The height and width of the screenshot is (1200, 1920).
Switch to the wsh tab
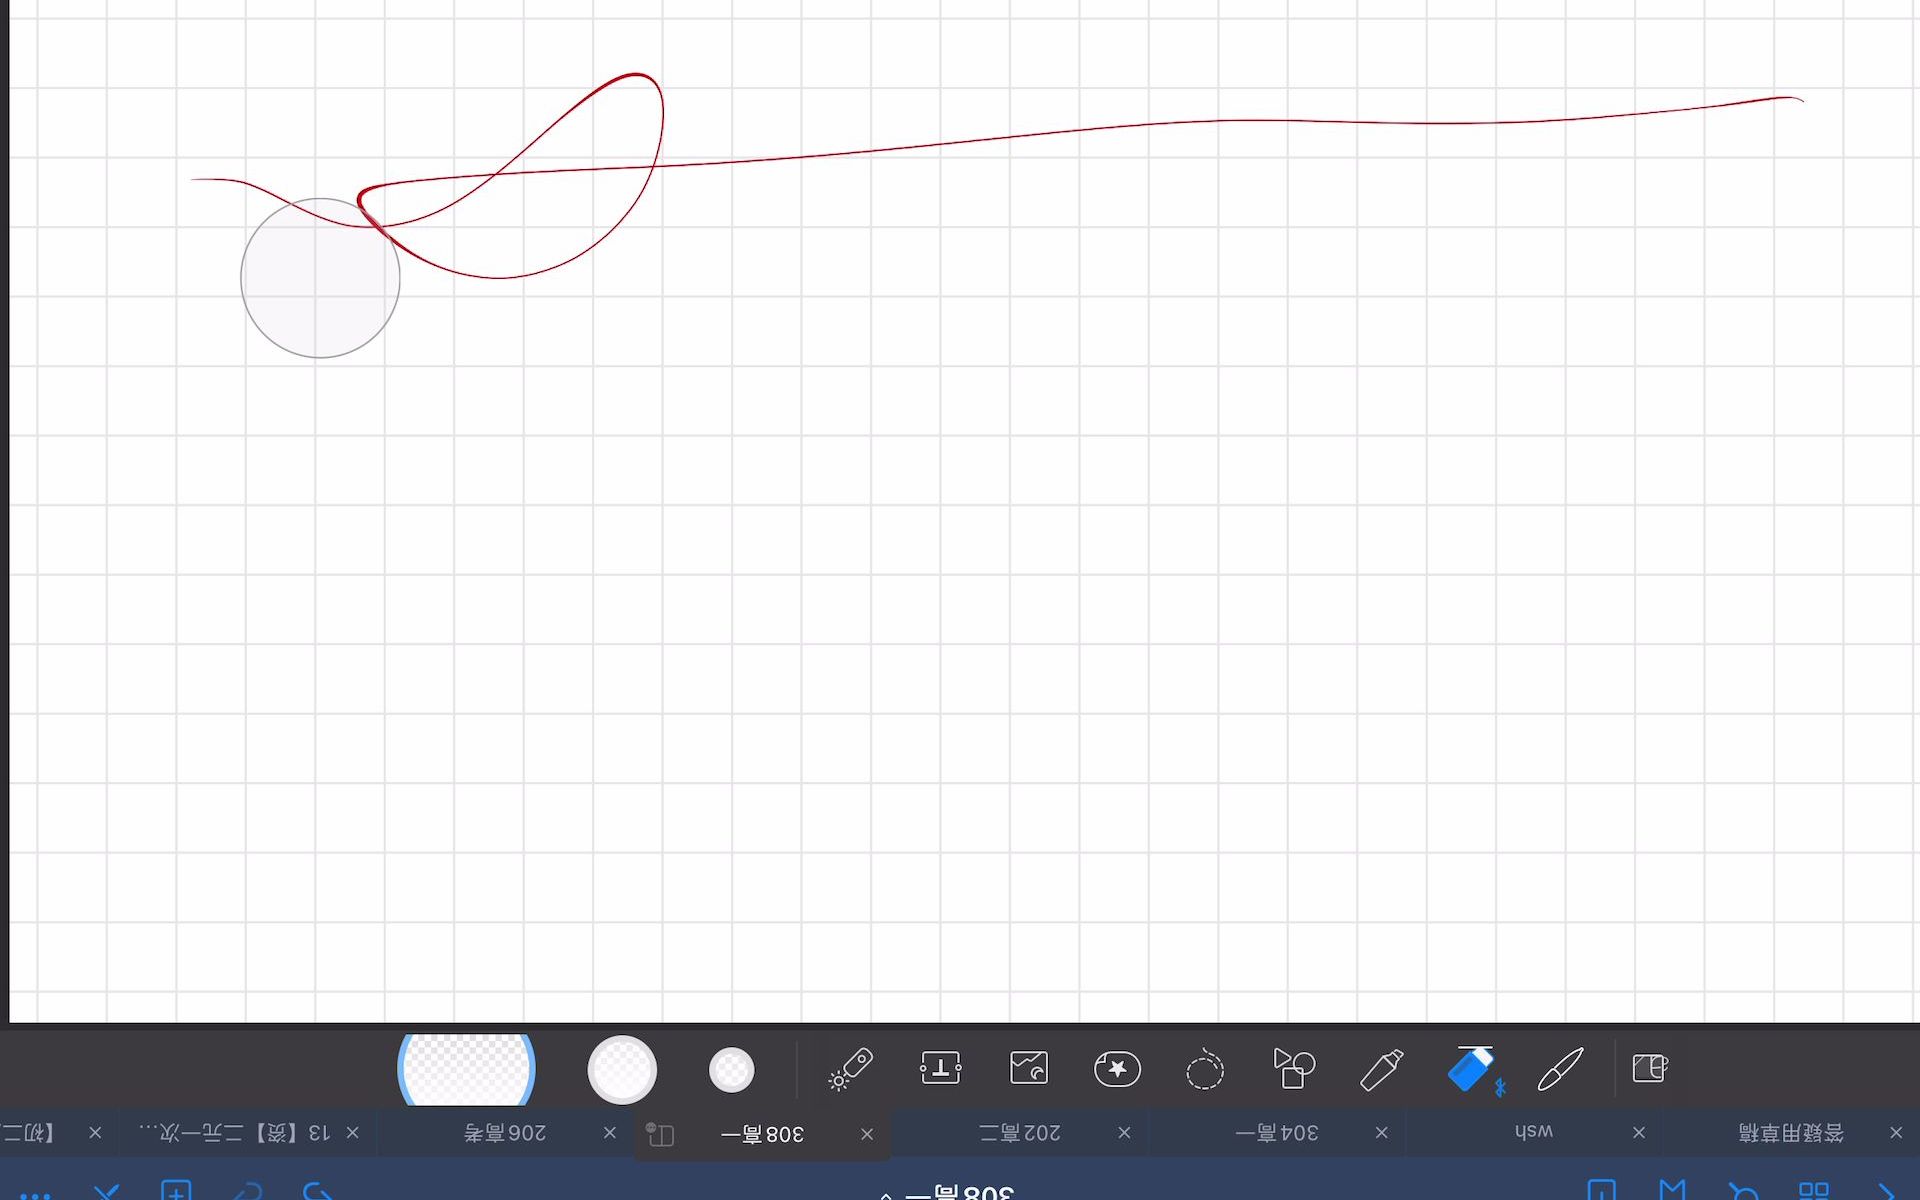click(1533, 1133)
